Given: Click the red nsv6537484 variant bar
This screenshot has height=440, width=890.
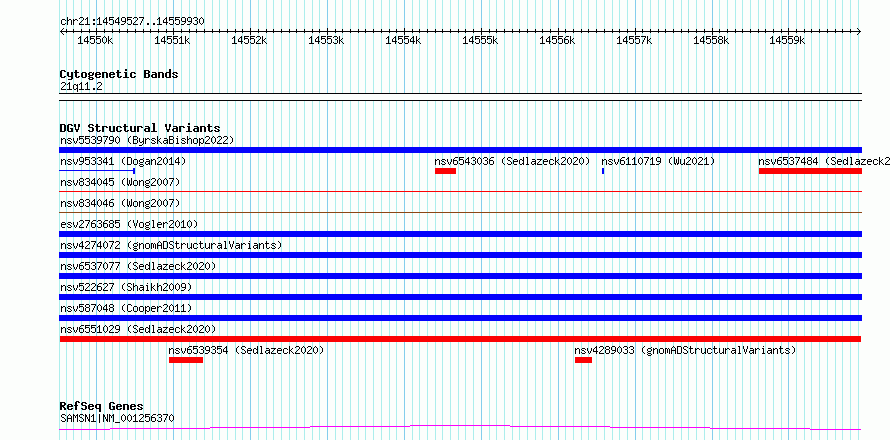Looking at the screenshot, I should pyautogui.click(x=810, y=171).
